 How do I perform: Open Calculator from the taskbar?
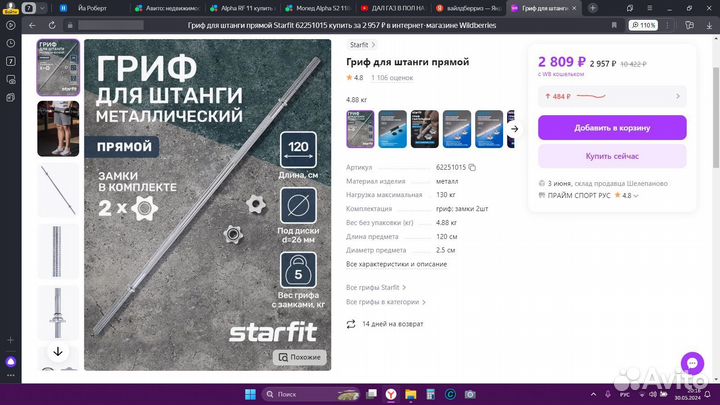click(x=430, y=394)
